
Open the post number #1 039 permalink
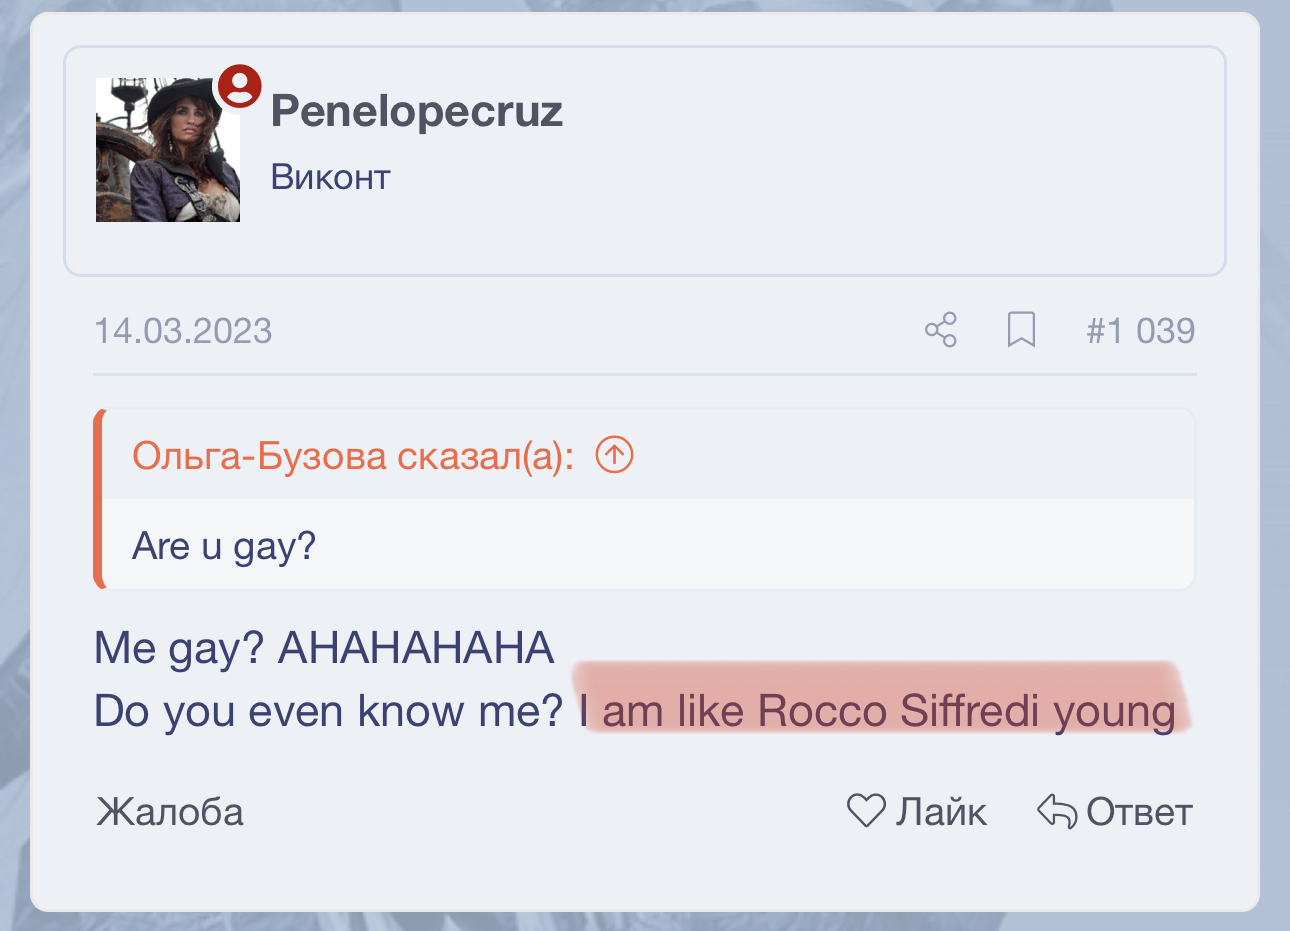tap(1140, 331)
